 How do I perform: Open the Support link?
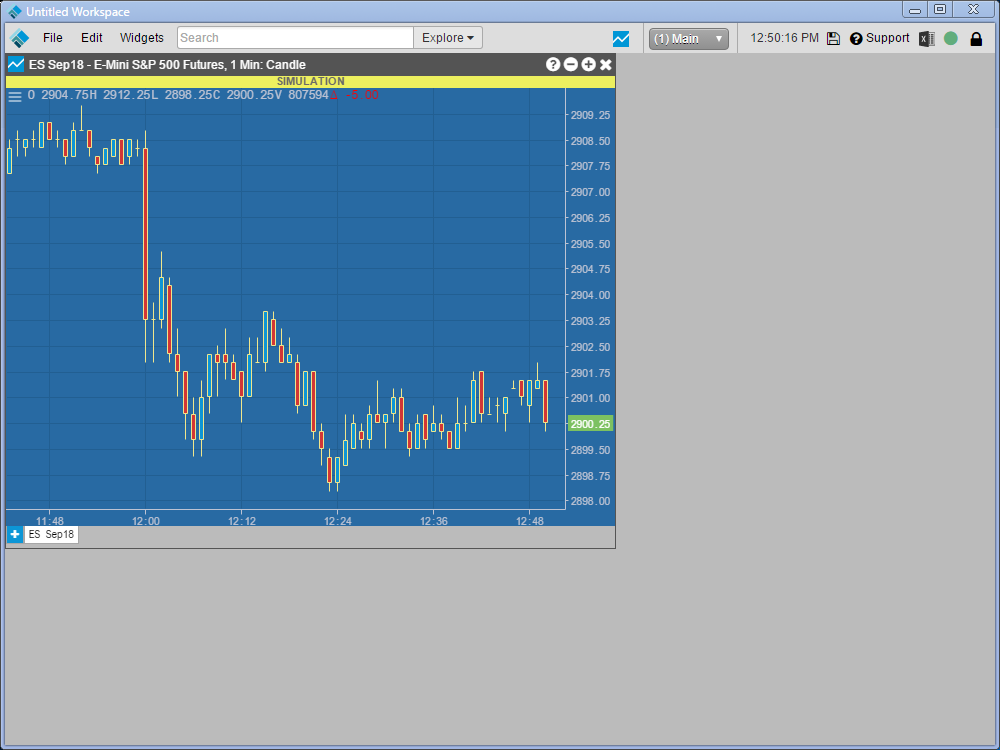pyautogui.click(x=880, y=38)
